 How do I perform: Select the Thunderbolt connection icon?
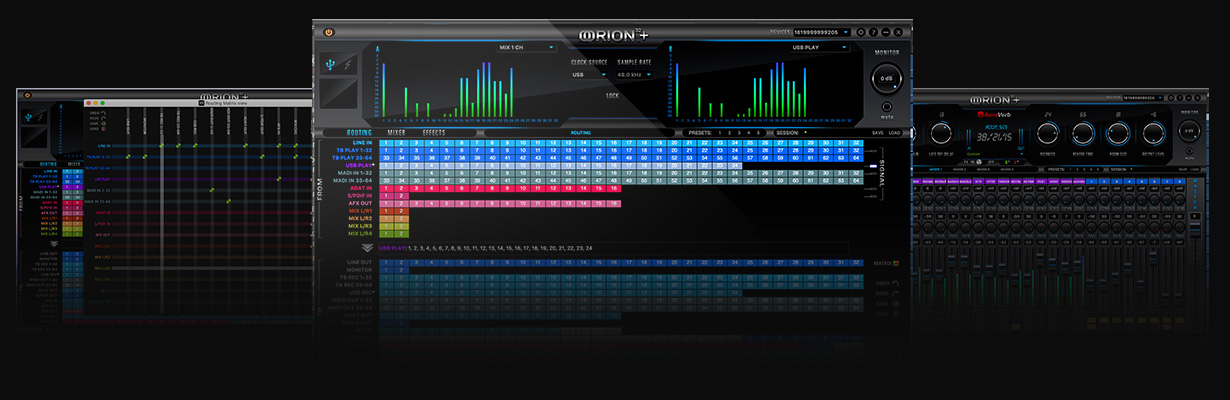[347, 62]
